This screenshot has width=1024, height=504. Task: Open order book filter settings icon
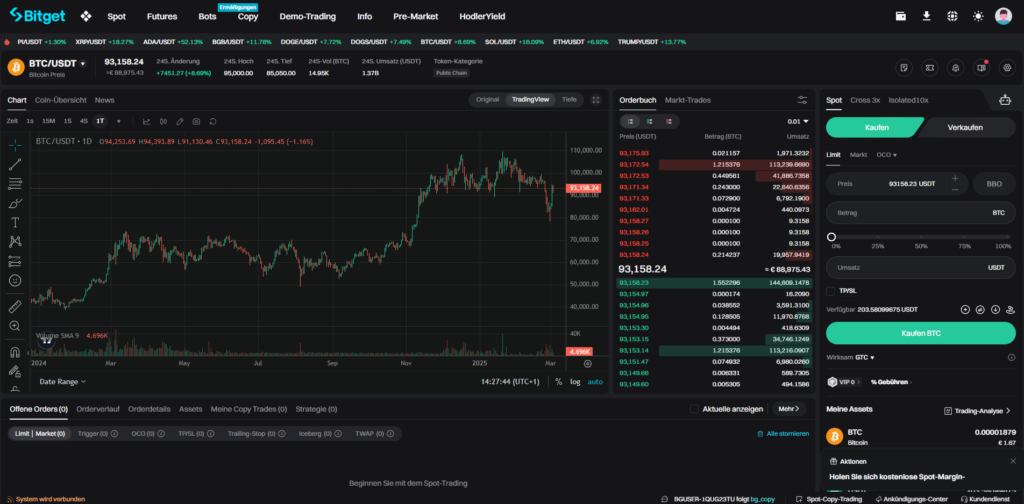(x=802, y=100)
